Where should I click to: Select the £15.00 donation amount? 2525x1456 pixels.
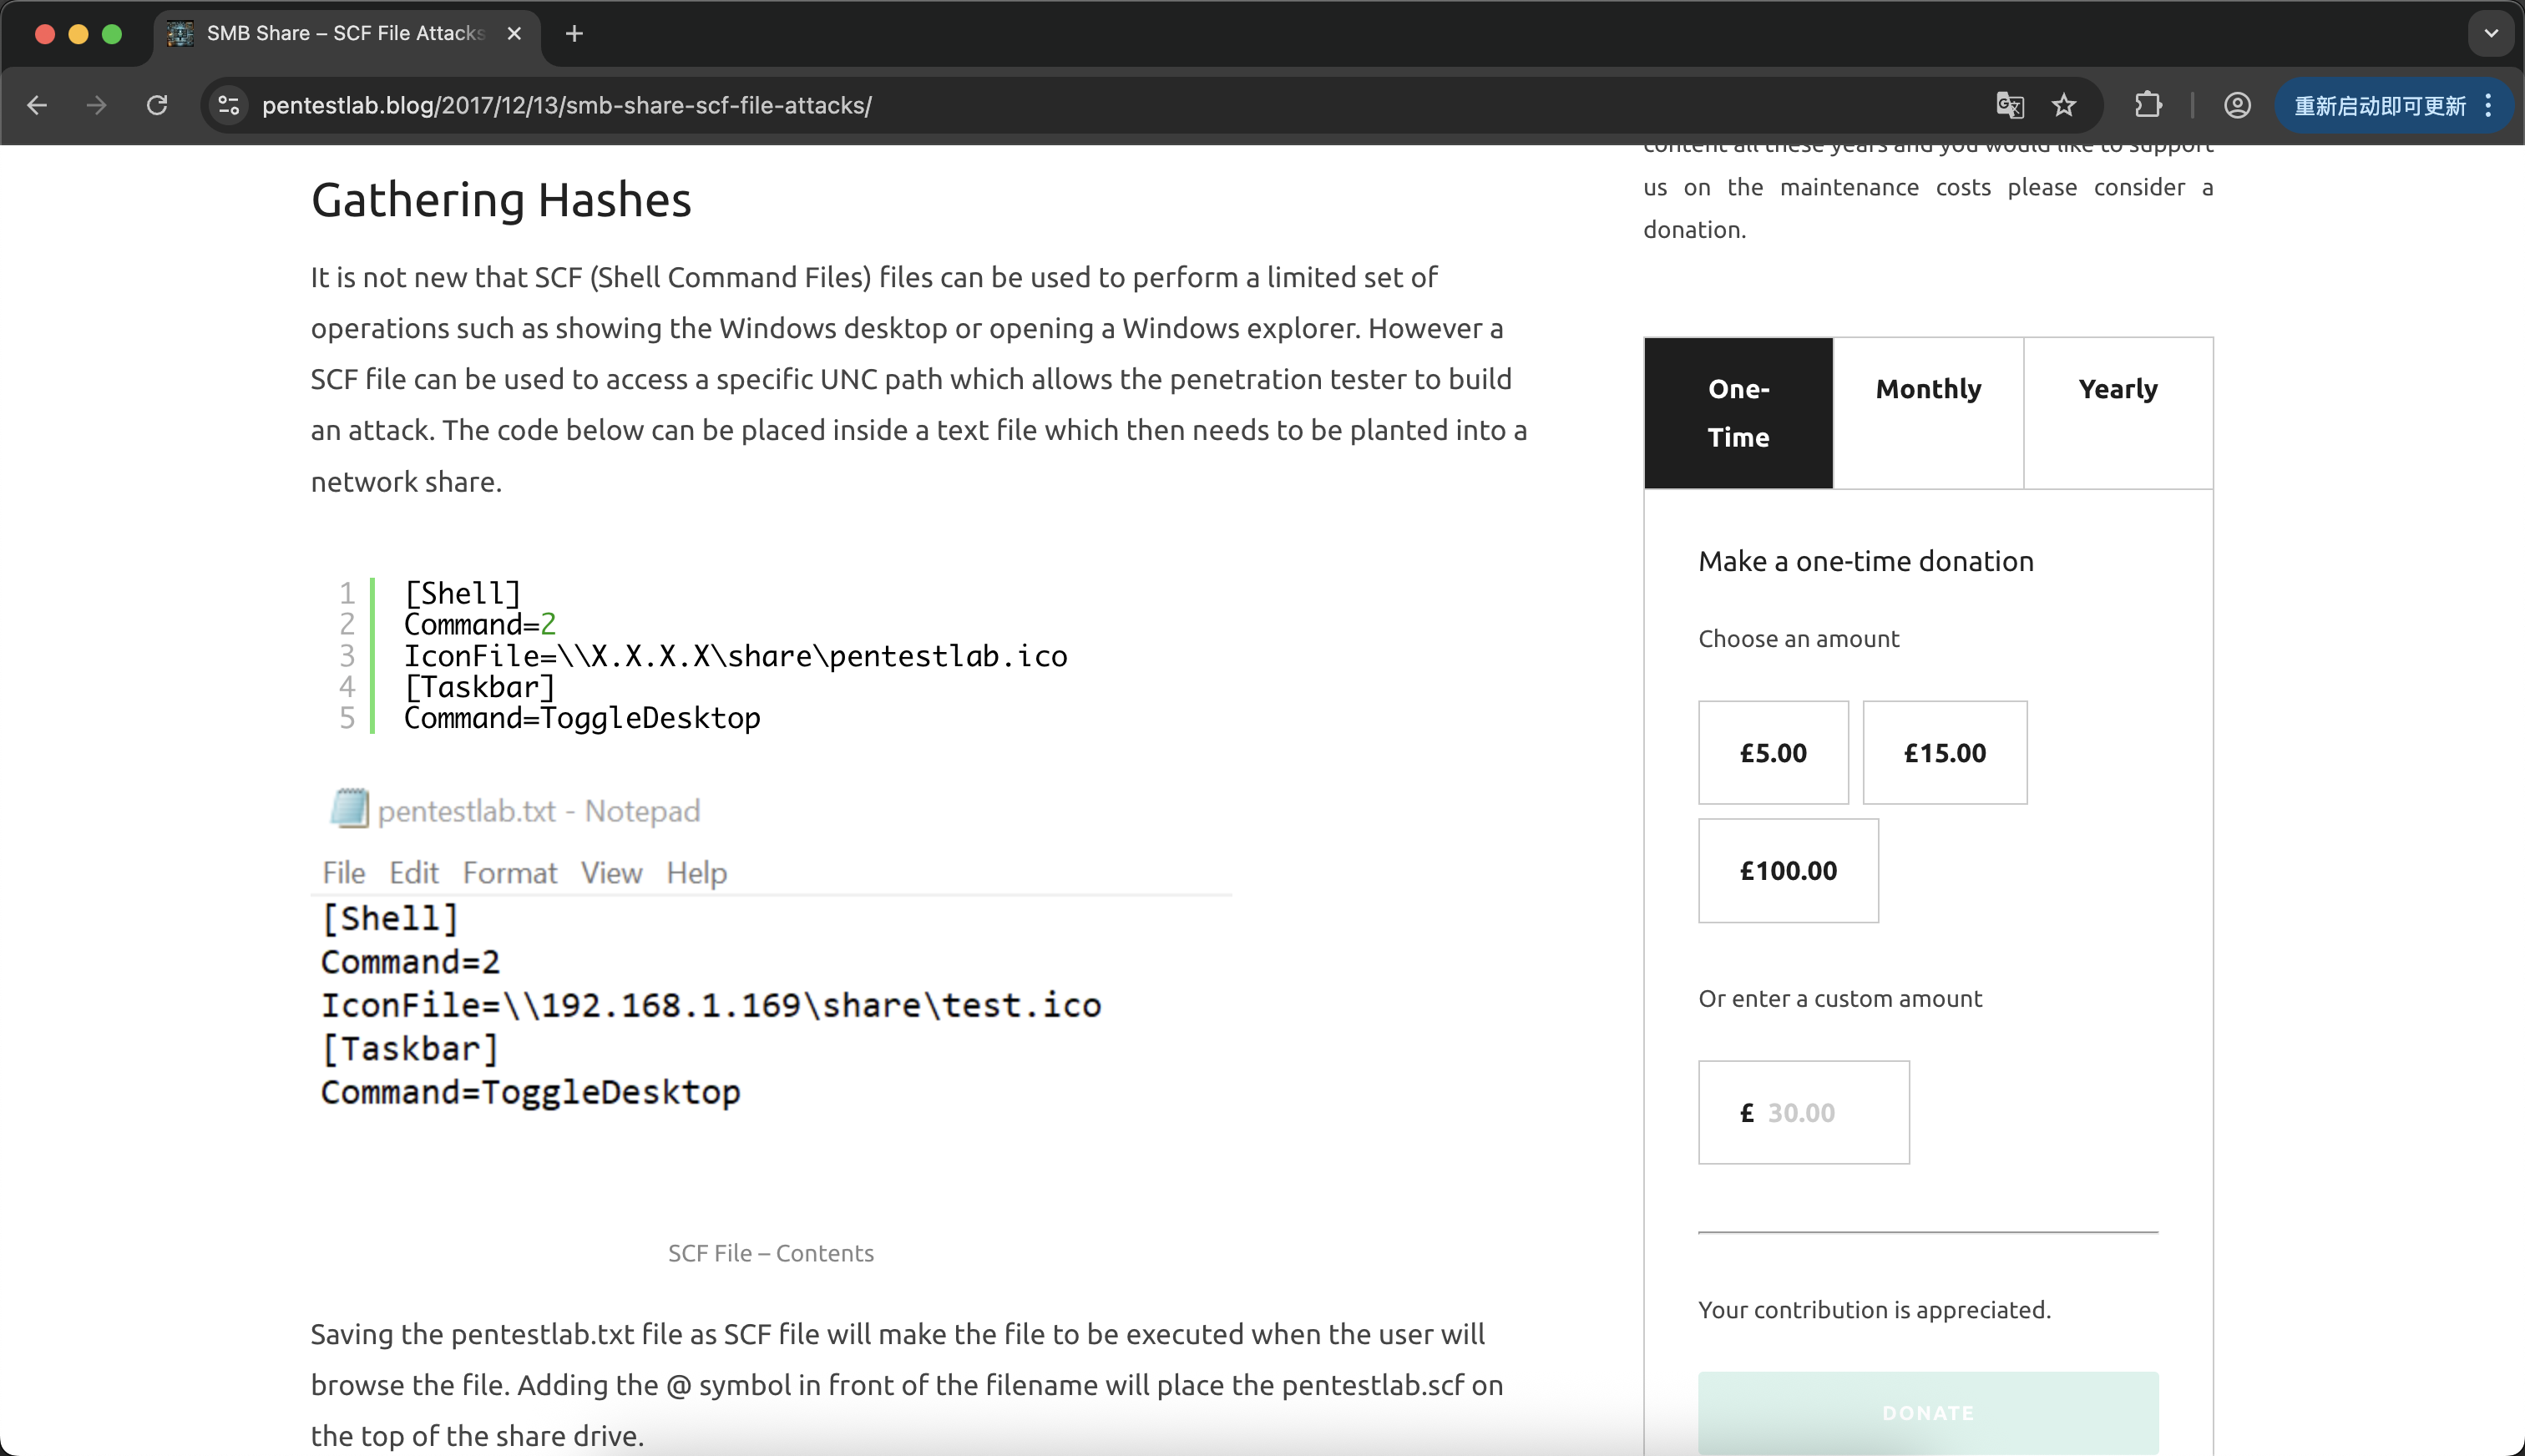tap(1944, 752)
